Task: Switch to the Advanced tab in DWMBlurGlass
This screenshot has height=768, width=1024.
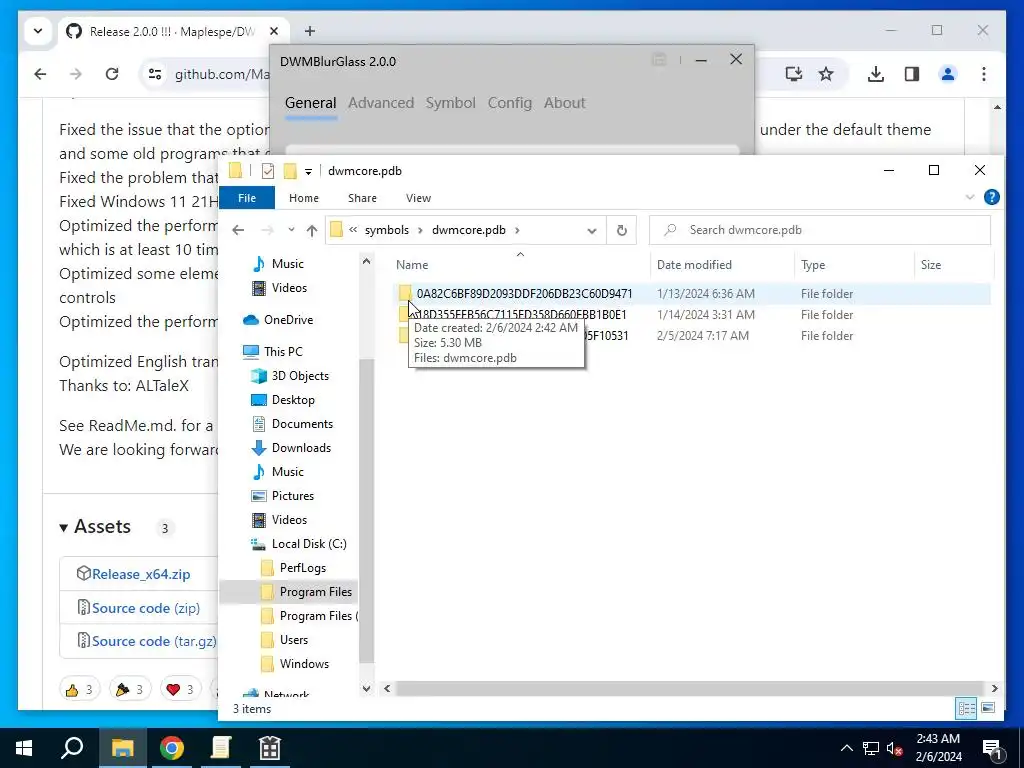Action: (x=381, y=103)
